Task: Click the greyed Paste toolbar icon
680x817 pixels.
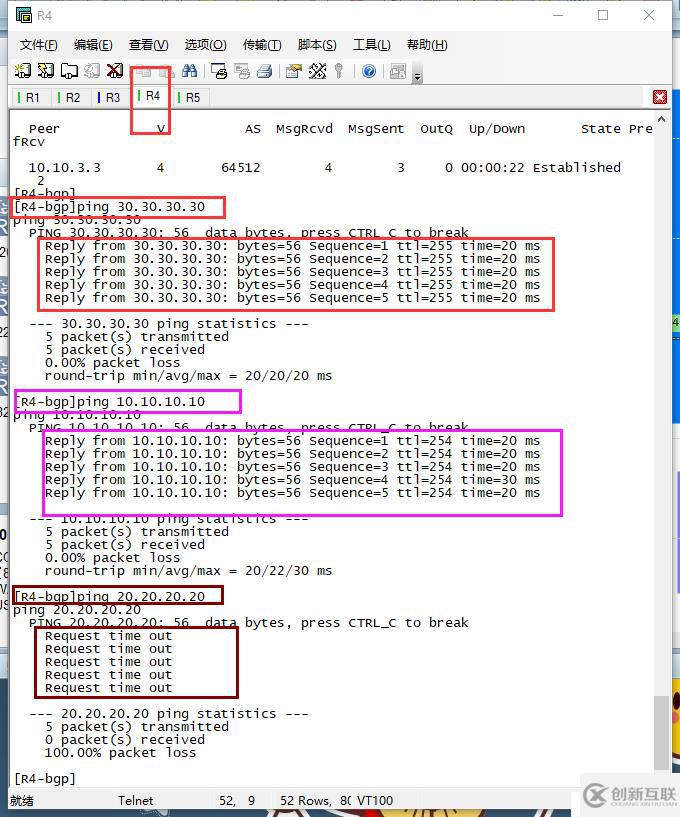Action: click(x=166, y=71)
